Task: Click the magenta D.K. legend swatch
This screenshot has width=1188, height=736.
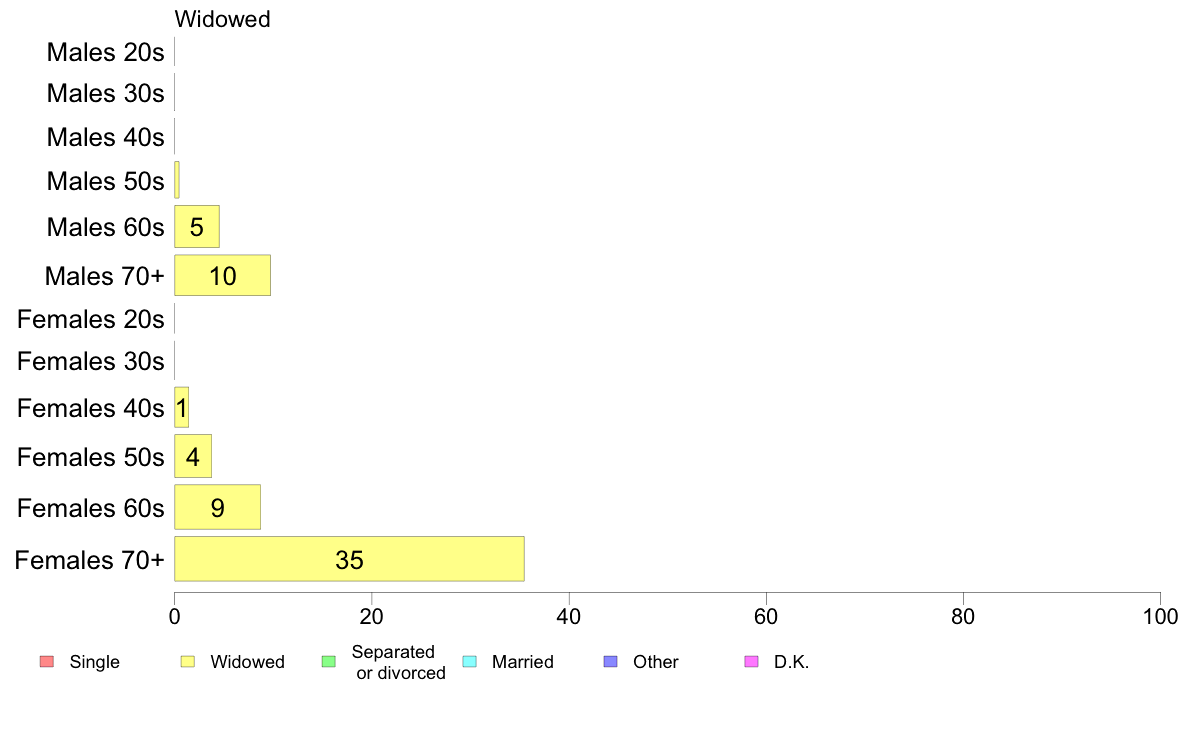Action: (x=752, y=662)
